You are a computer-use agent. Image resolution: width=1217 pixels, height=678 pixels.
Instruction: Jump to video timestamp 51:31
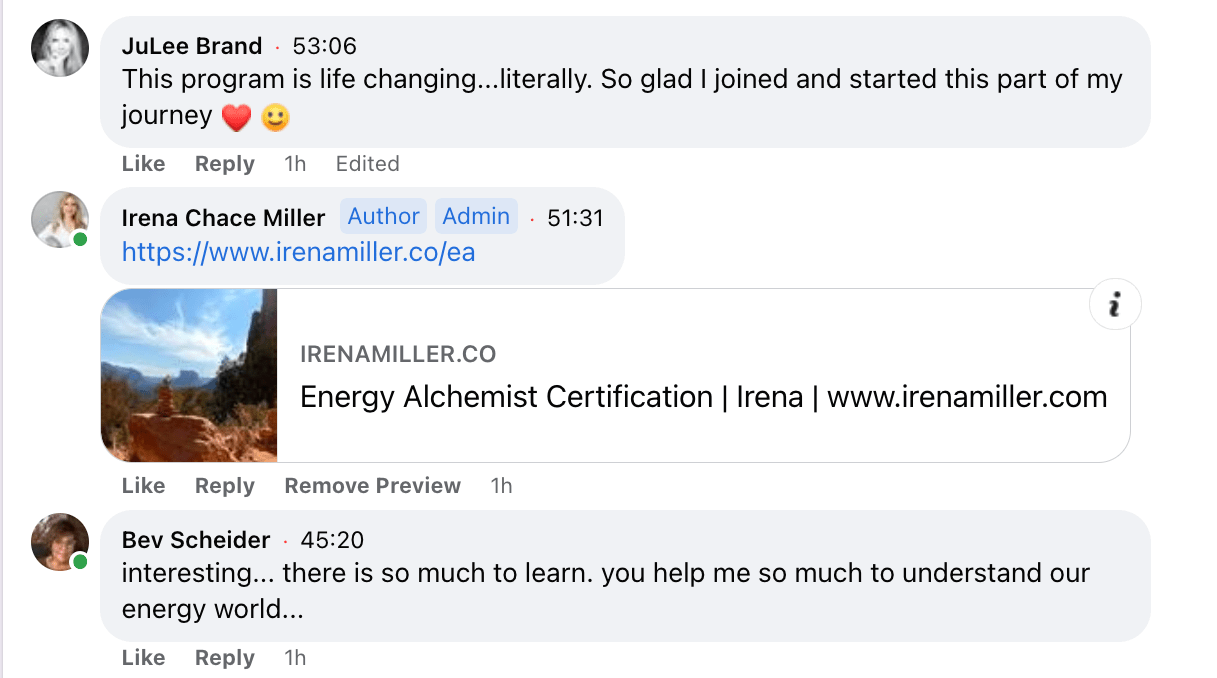pyautogui.click(x=575, y=218)
